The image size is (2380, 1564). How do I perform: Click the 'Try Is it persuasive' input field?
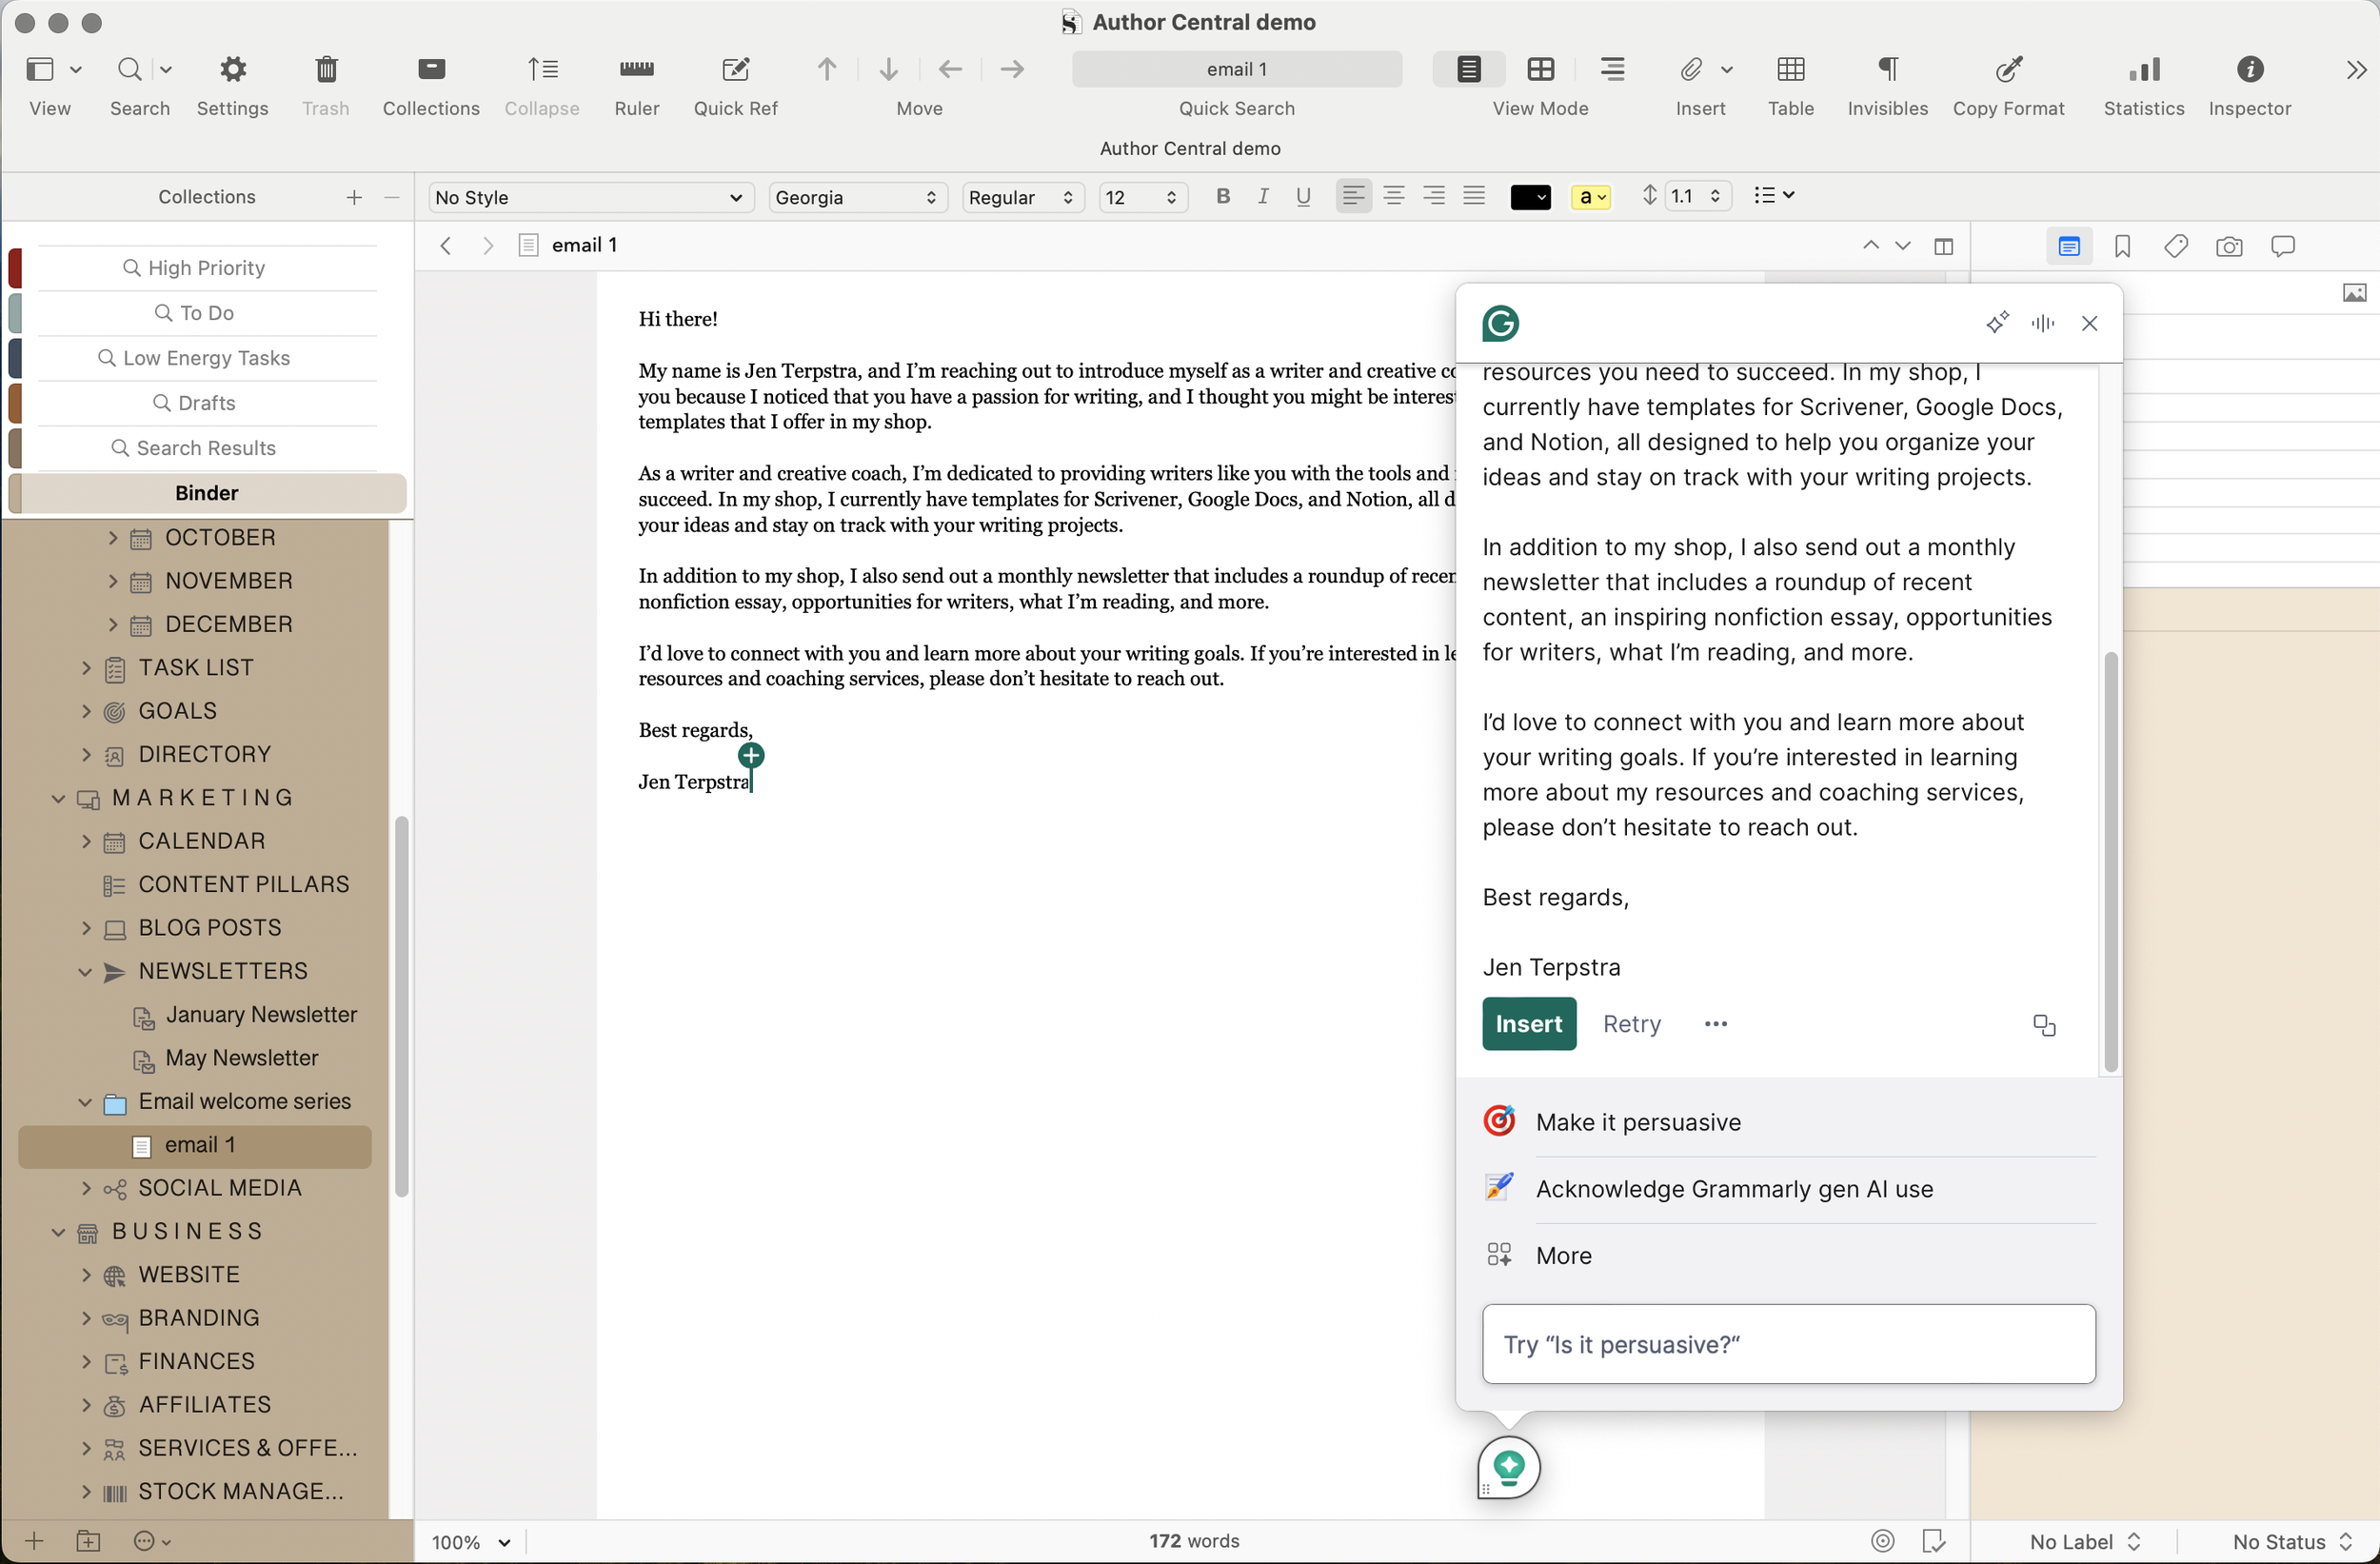1788,1344
